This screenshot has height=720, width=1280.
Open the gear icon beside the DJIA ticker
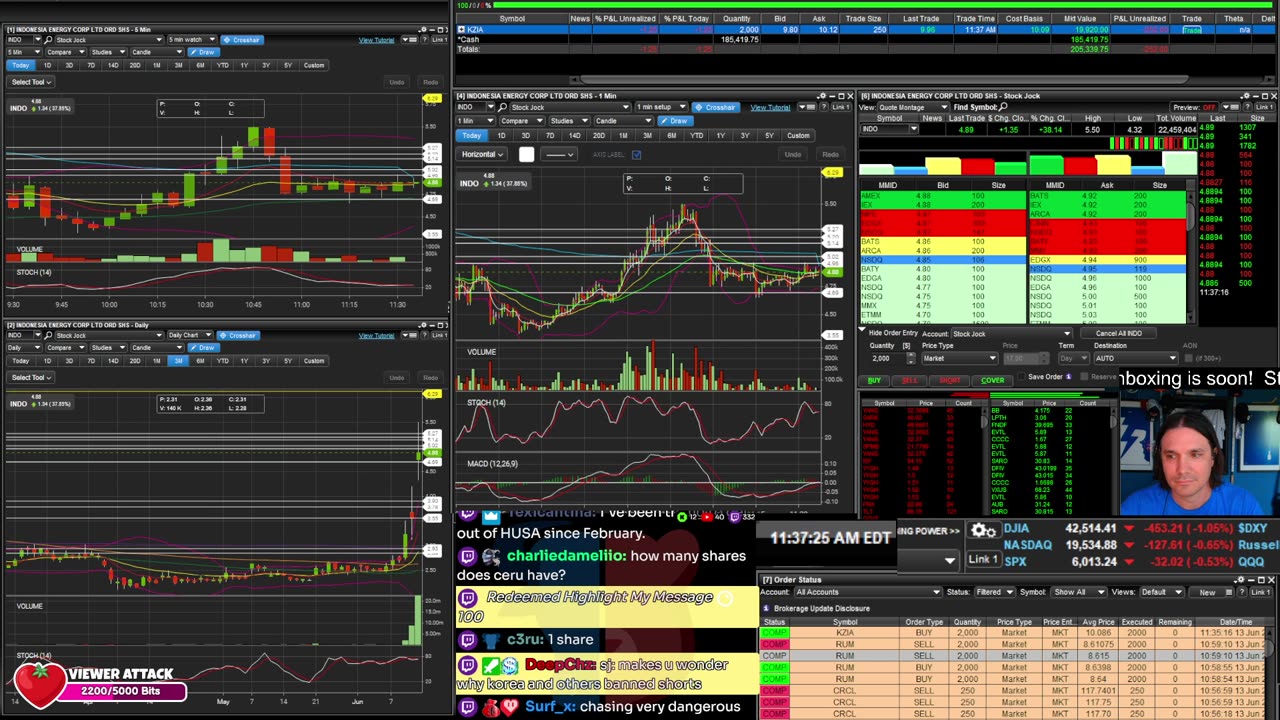coord(982,531)
